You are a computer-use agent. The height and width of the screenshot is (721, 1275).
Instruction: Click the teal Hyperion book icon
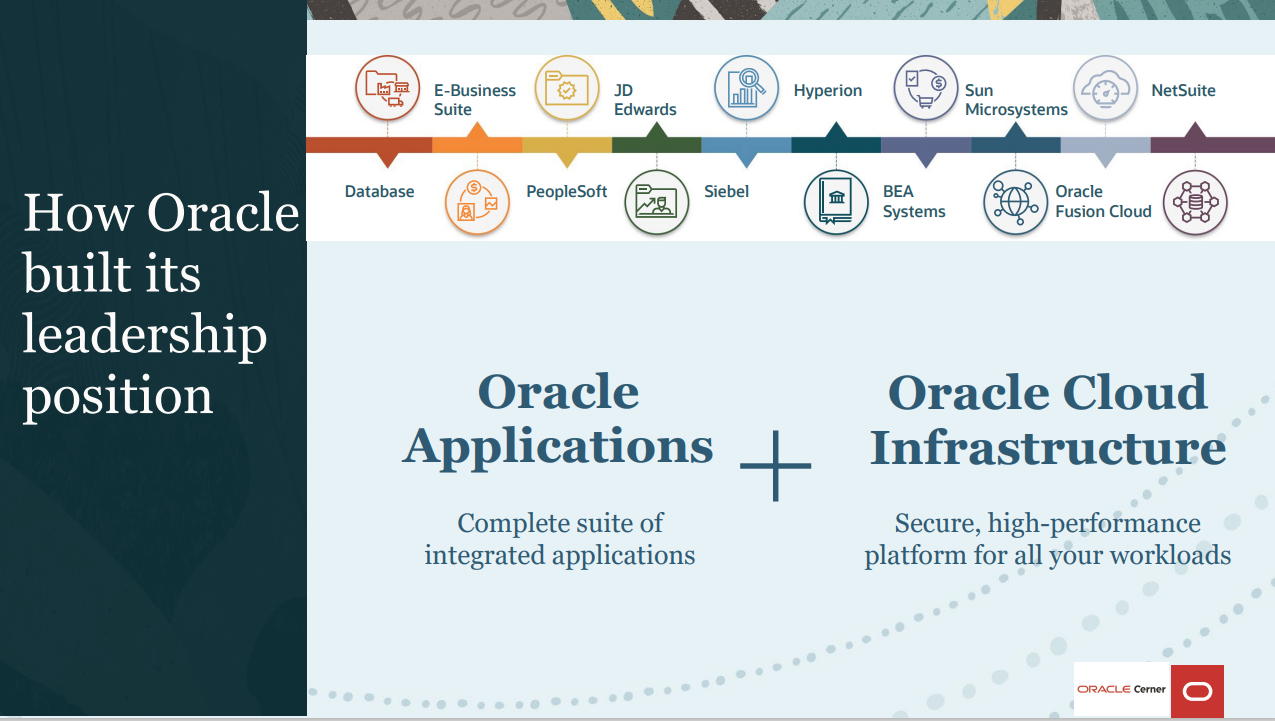click(836, 202)
